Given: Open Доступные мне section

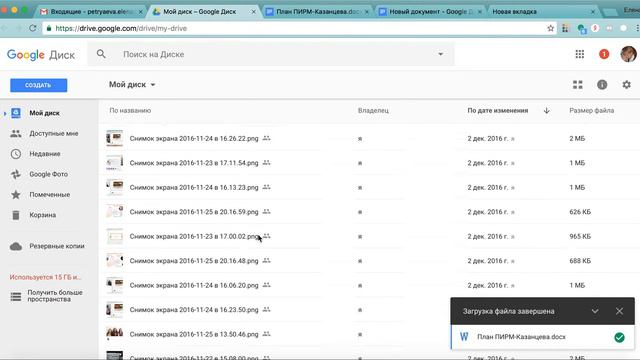Looking at the screenshot, I should click(x=53, y=133).
